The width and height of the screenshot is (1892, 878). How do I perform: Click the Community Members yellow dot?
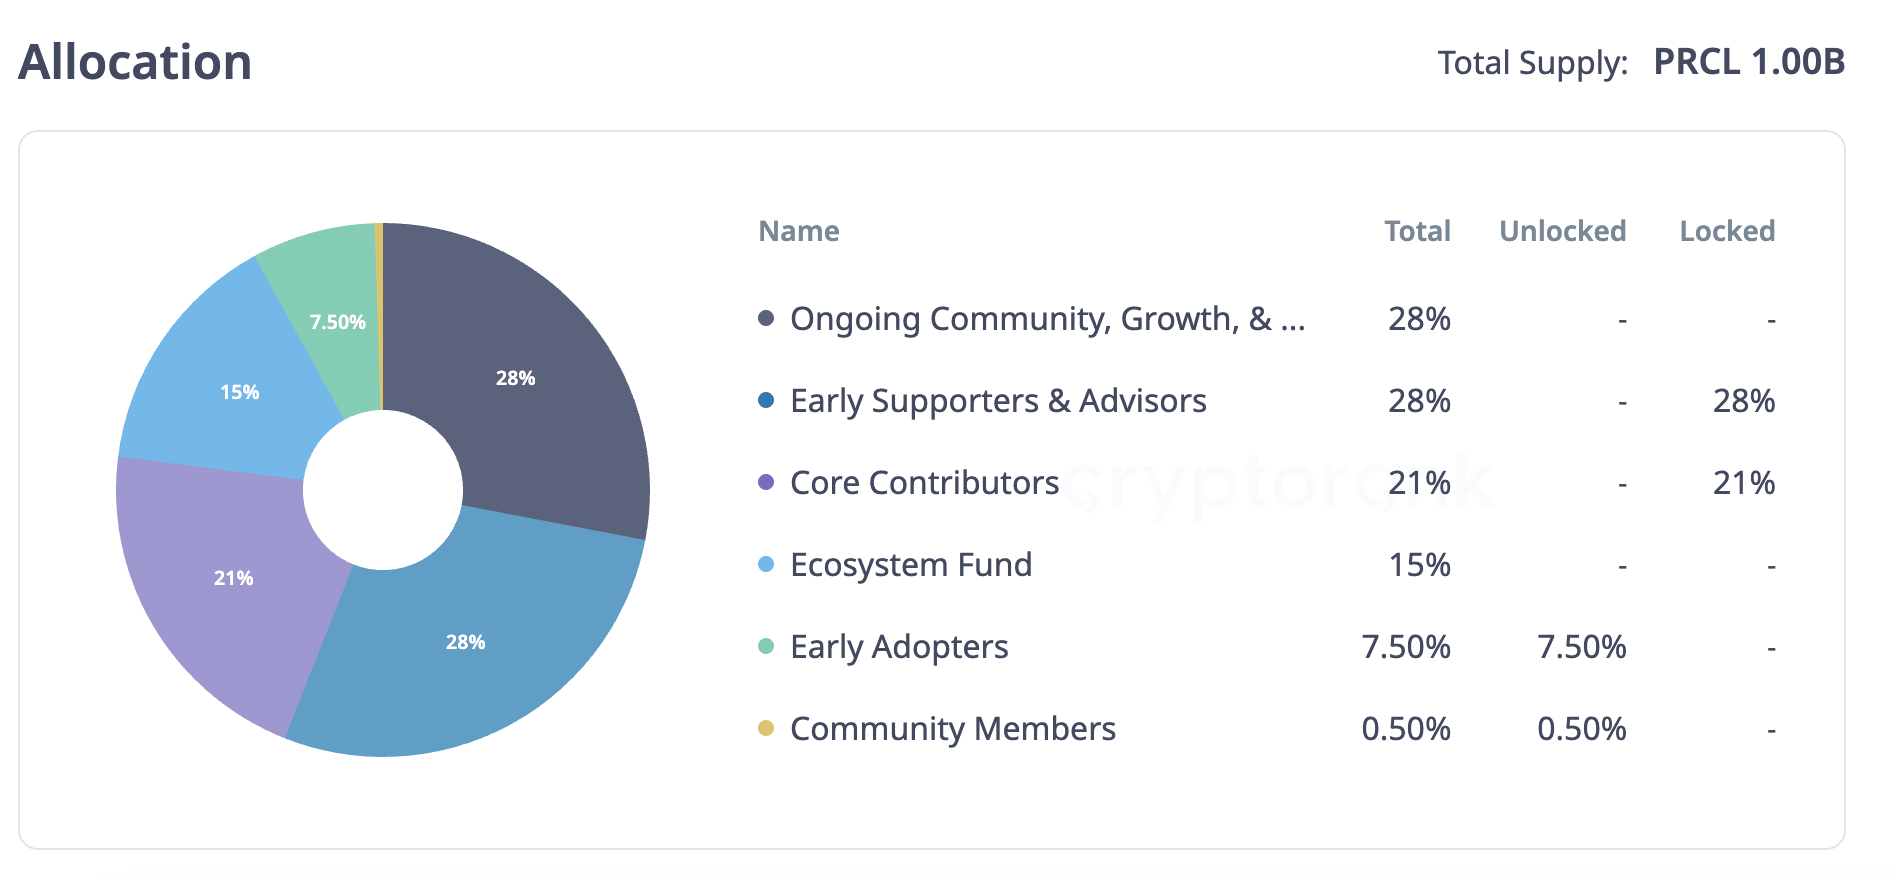click(766, 729)
